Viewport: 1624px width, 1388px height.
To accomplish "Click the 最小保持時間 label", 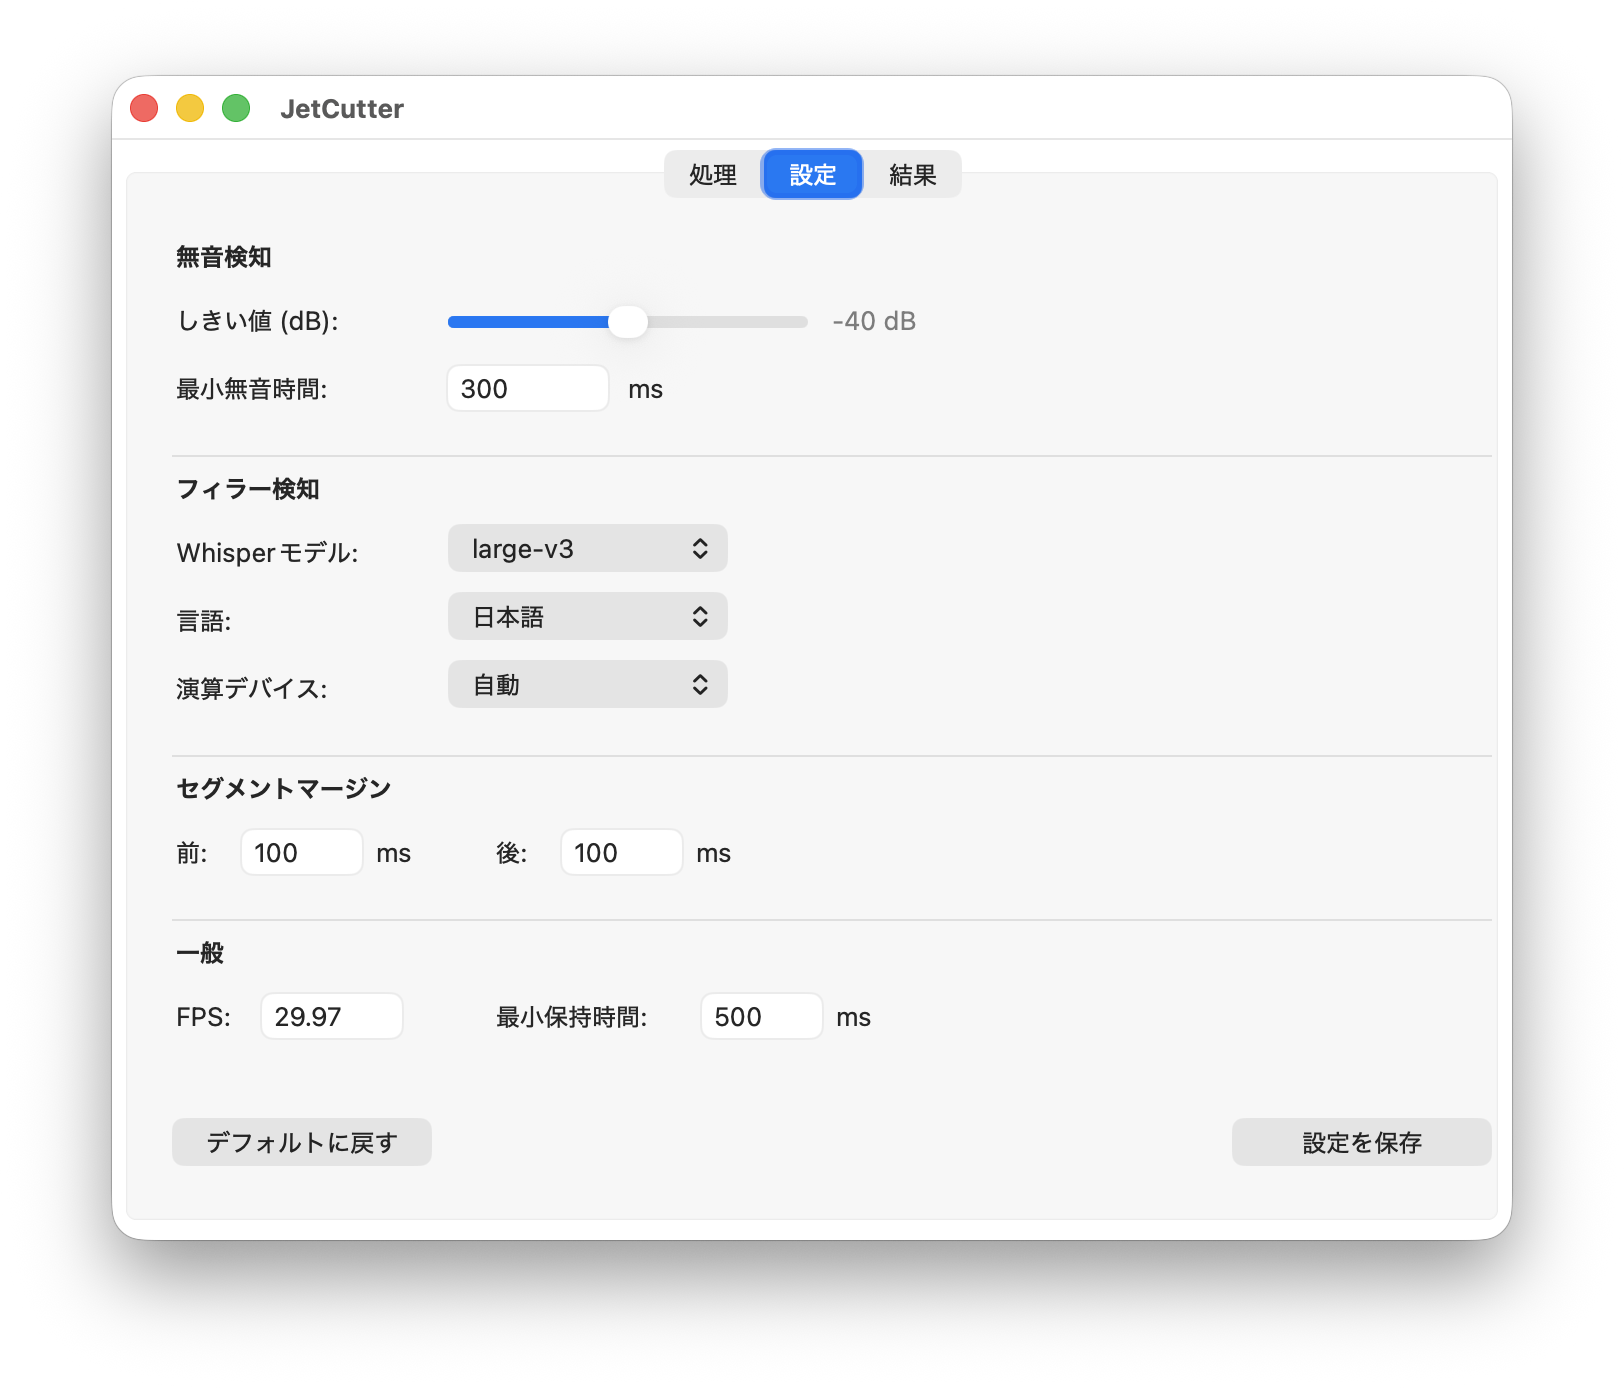I will tap(572, 1017).
